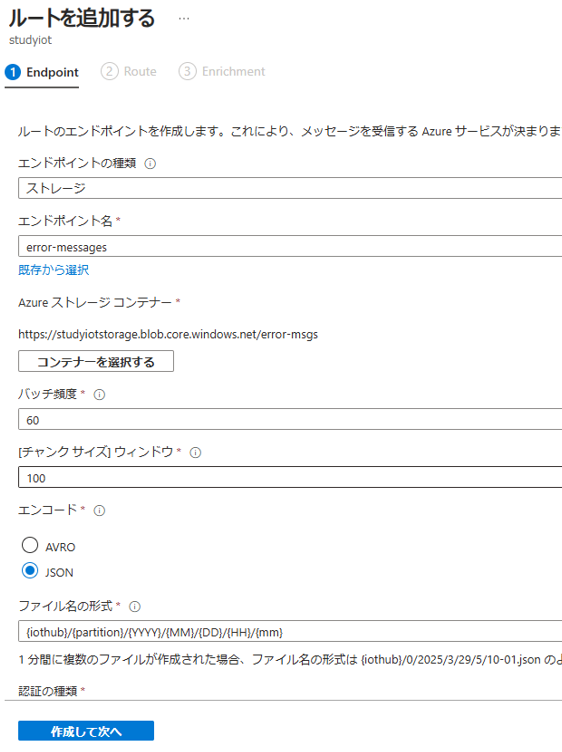This screenshot has width=562, height=752.
Task: Click the バッチ頻度 field showing 60
Action: pos(290,419)
